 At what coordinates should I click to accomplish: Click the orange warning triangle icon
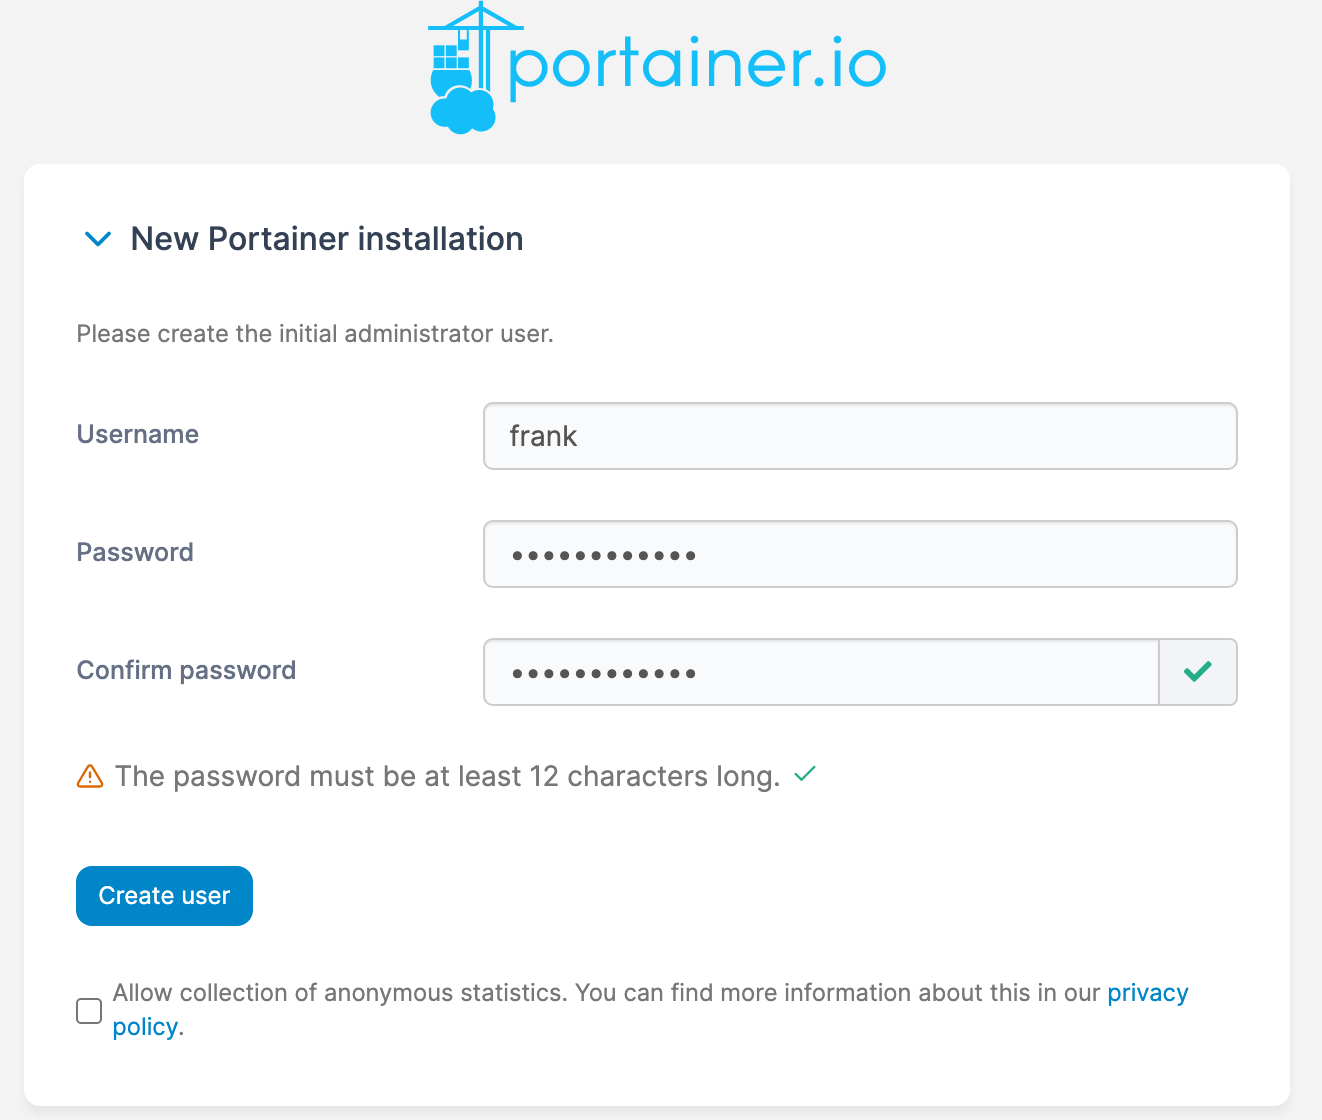(90, 776)
